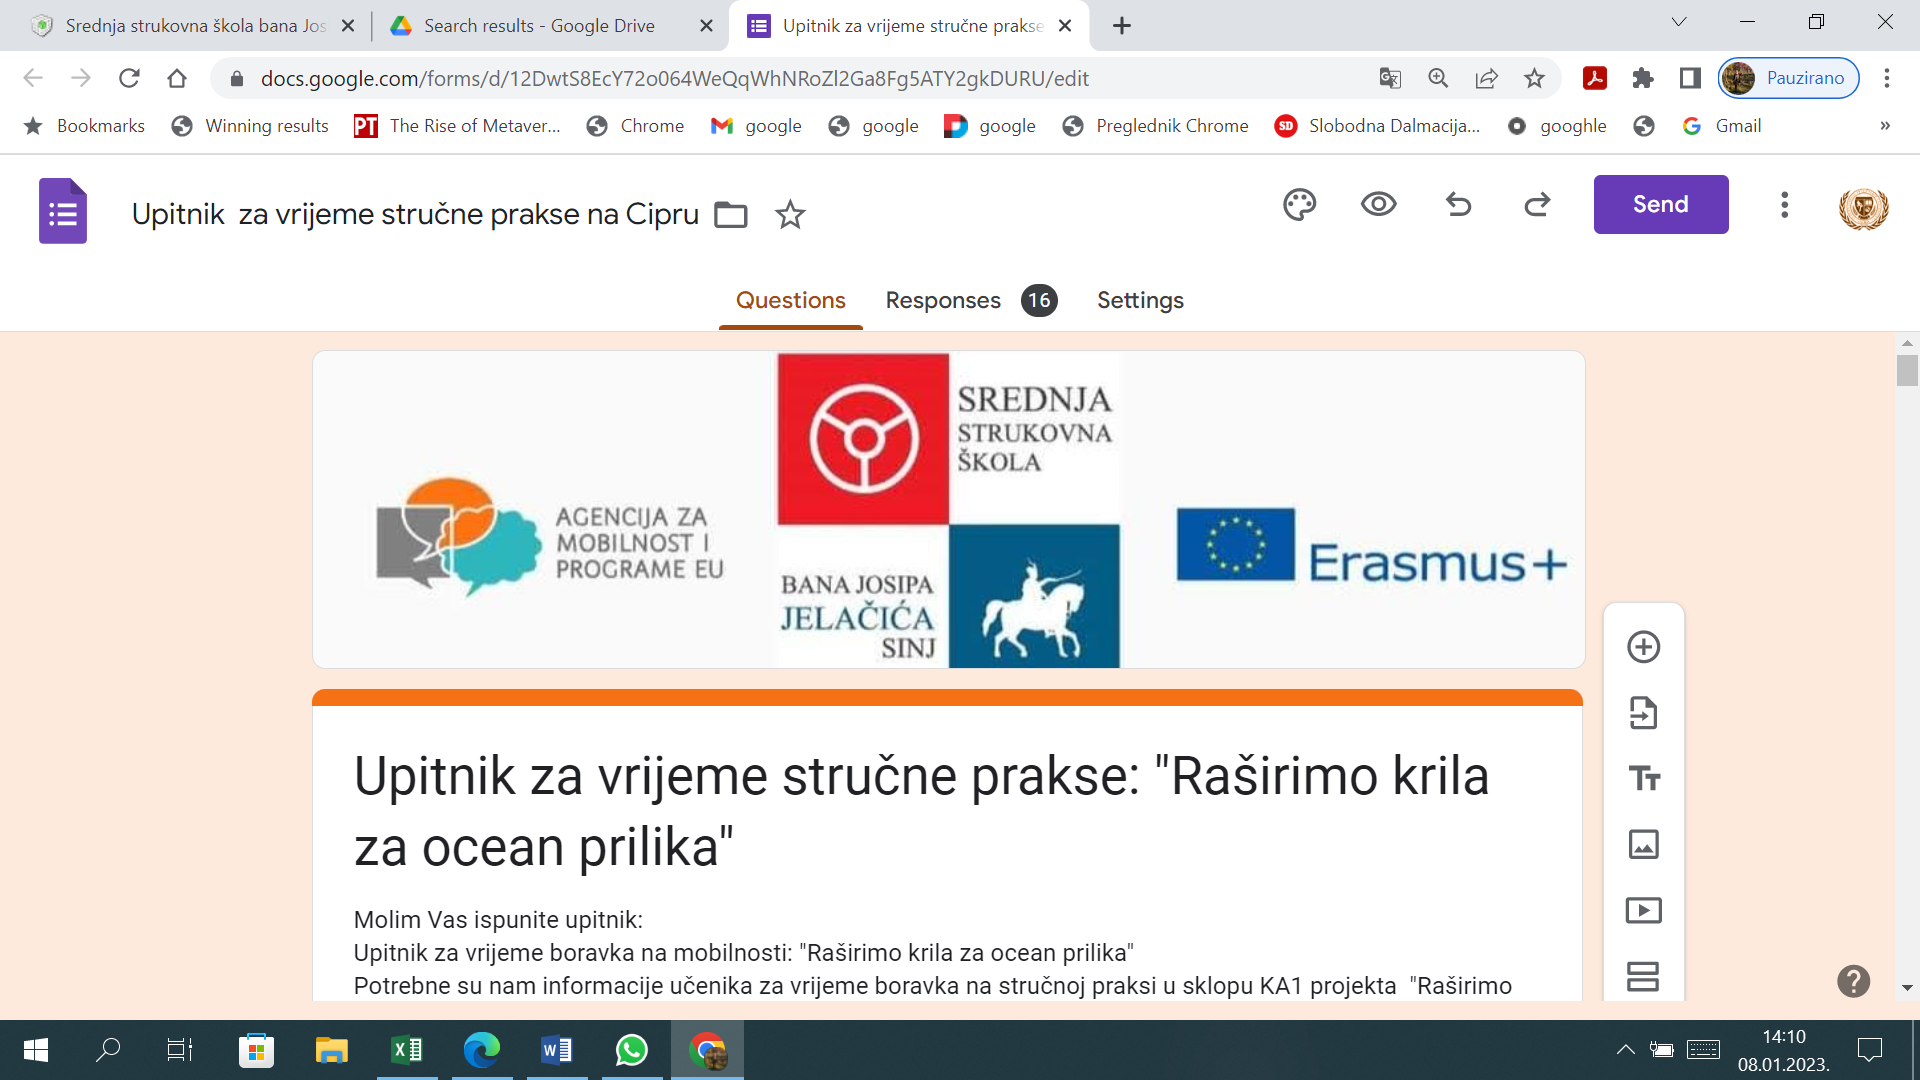This screenshot has width=1920, height=1080.
Task: Open the form's more options menu
Action: click(1784, 205)
